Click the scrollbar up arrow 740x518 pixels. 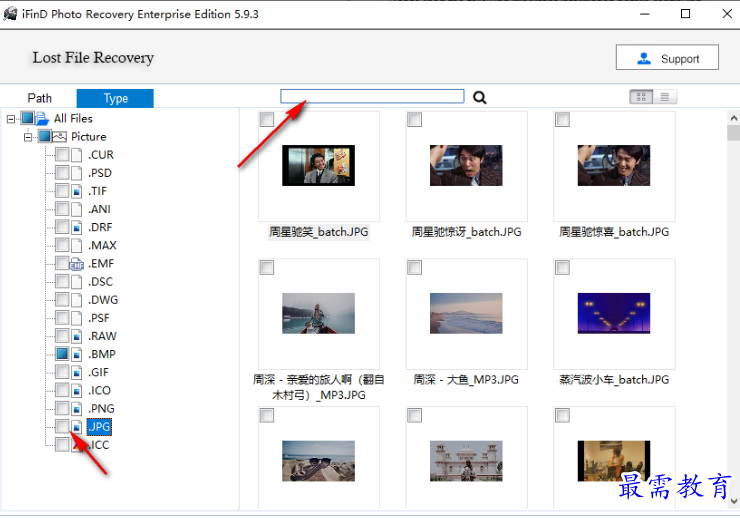(733, 118)
